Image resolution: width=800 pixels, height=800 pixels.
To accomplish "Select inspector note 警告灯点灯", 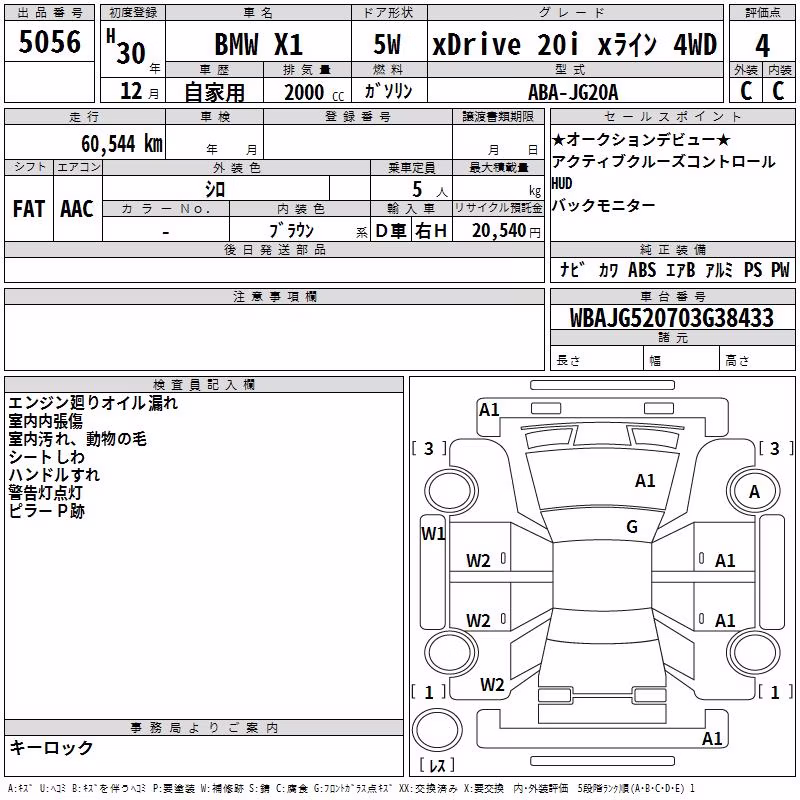I will (x=45, y=492).
